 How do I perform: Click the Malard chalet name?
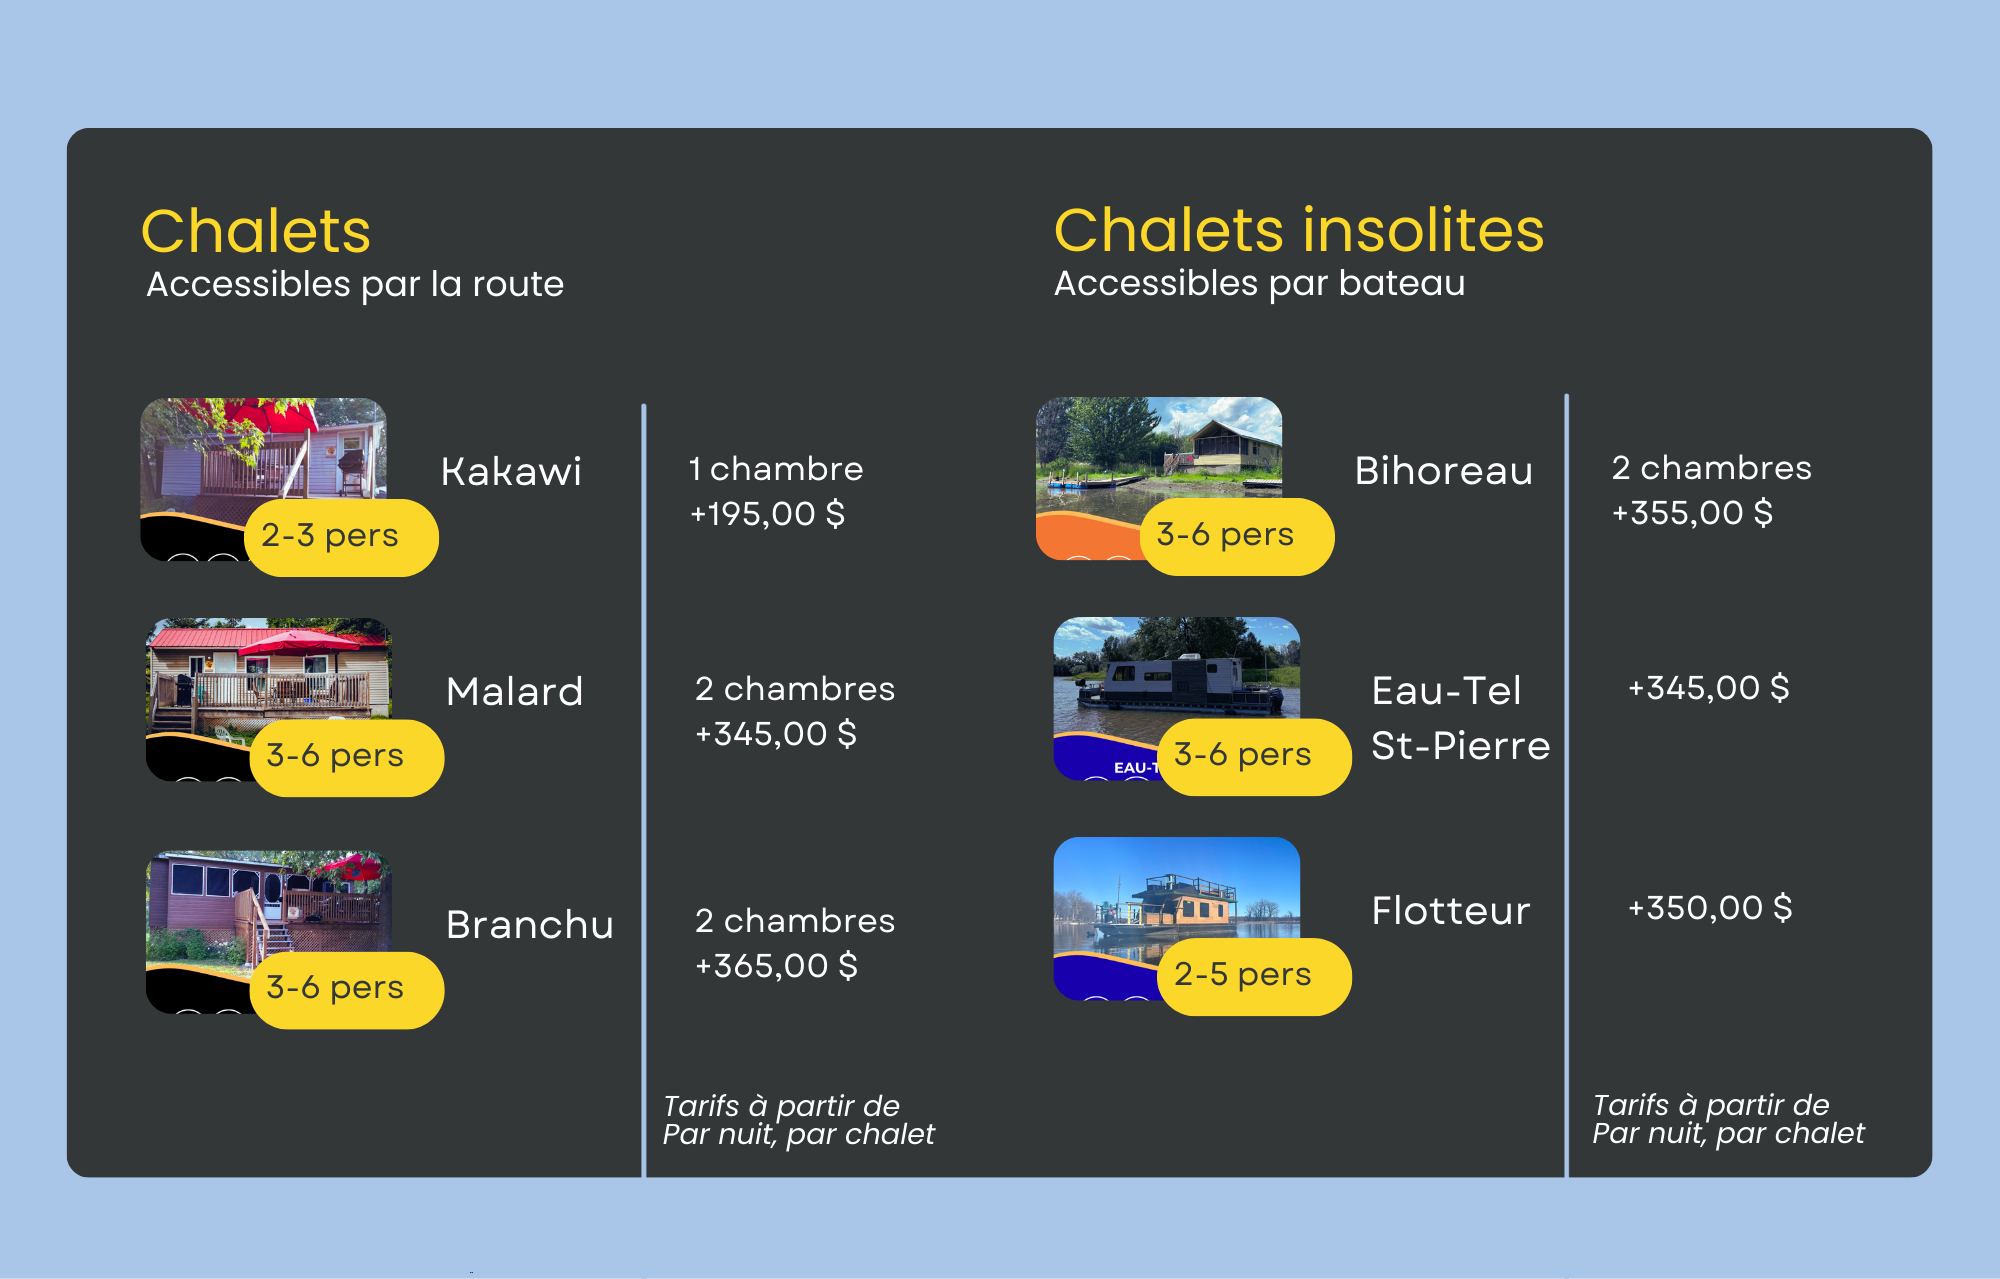514,692
